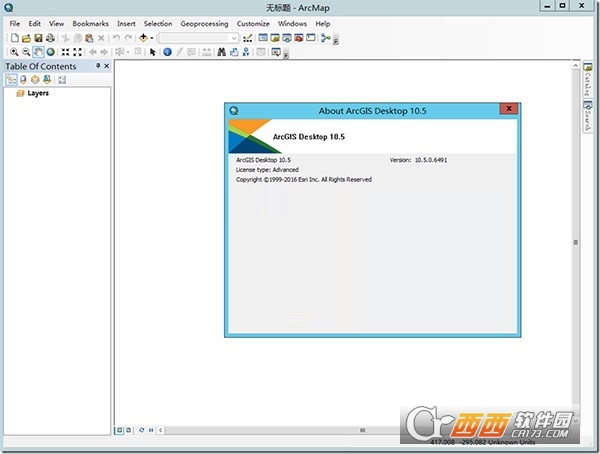Open the Find binoculars tool
The height and width of the screenshot is (454, 600).
[222, 52]
